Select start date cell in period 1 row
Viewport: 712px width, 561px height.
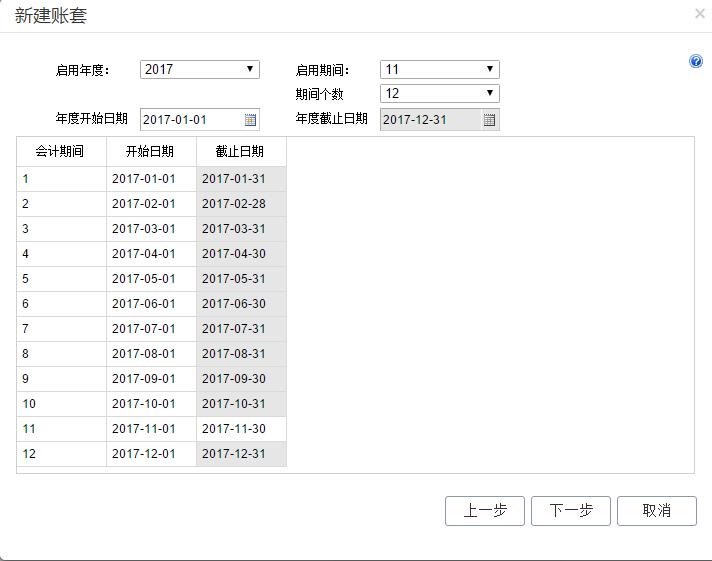click(151, 179)
